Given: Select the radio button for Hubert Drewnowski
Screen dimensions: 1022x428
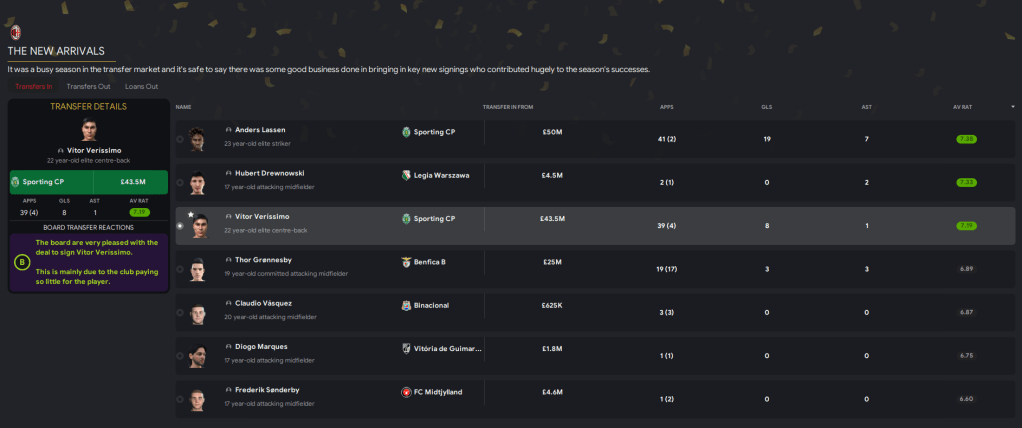Looking at the screenshot, I should (x=180, y=183).
